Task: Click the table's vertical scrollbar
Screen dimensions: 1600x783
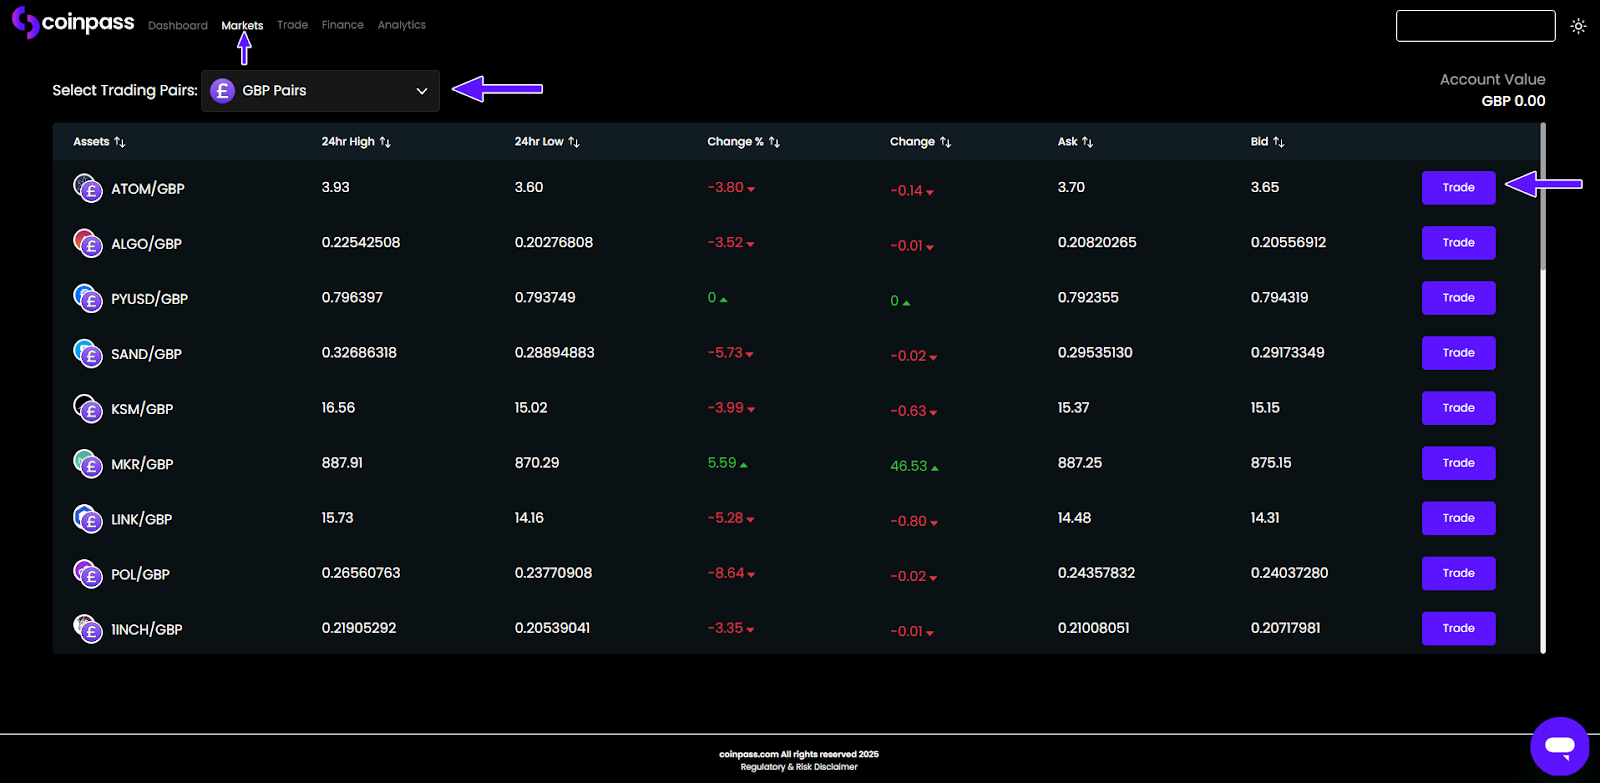Action: (x=1543, y=200)
